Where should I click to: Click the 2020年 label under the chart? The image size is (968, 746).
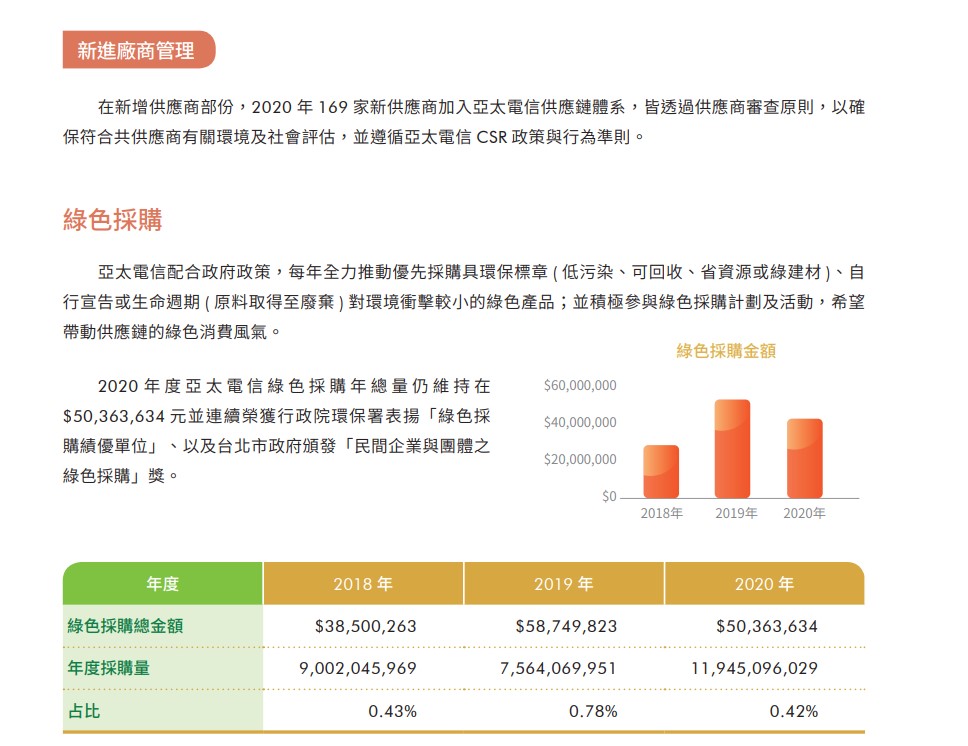pos(804,513)
